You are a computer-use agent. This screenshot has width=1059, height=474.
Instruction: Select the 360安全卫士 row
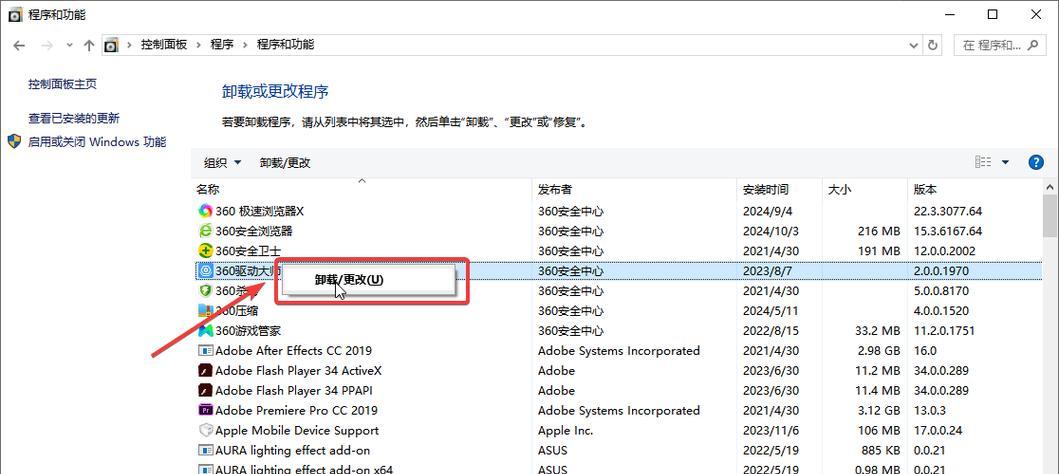(618, 251)
